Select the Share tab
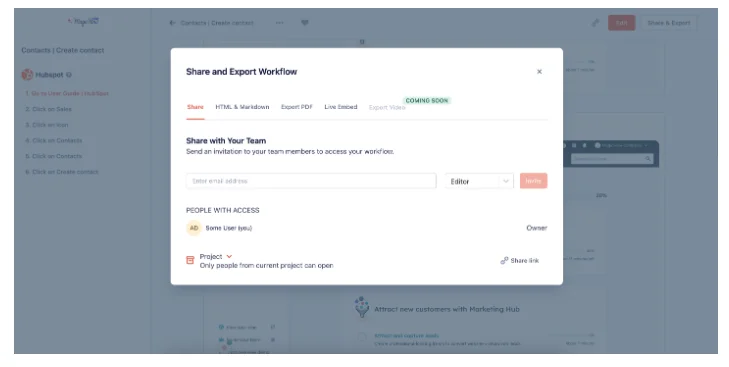The image size is (729, 367). pyautogui.click(x=195, y=107)
